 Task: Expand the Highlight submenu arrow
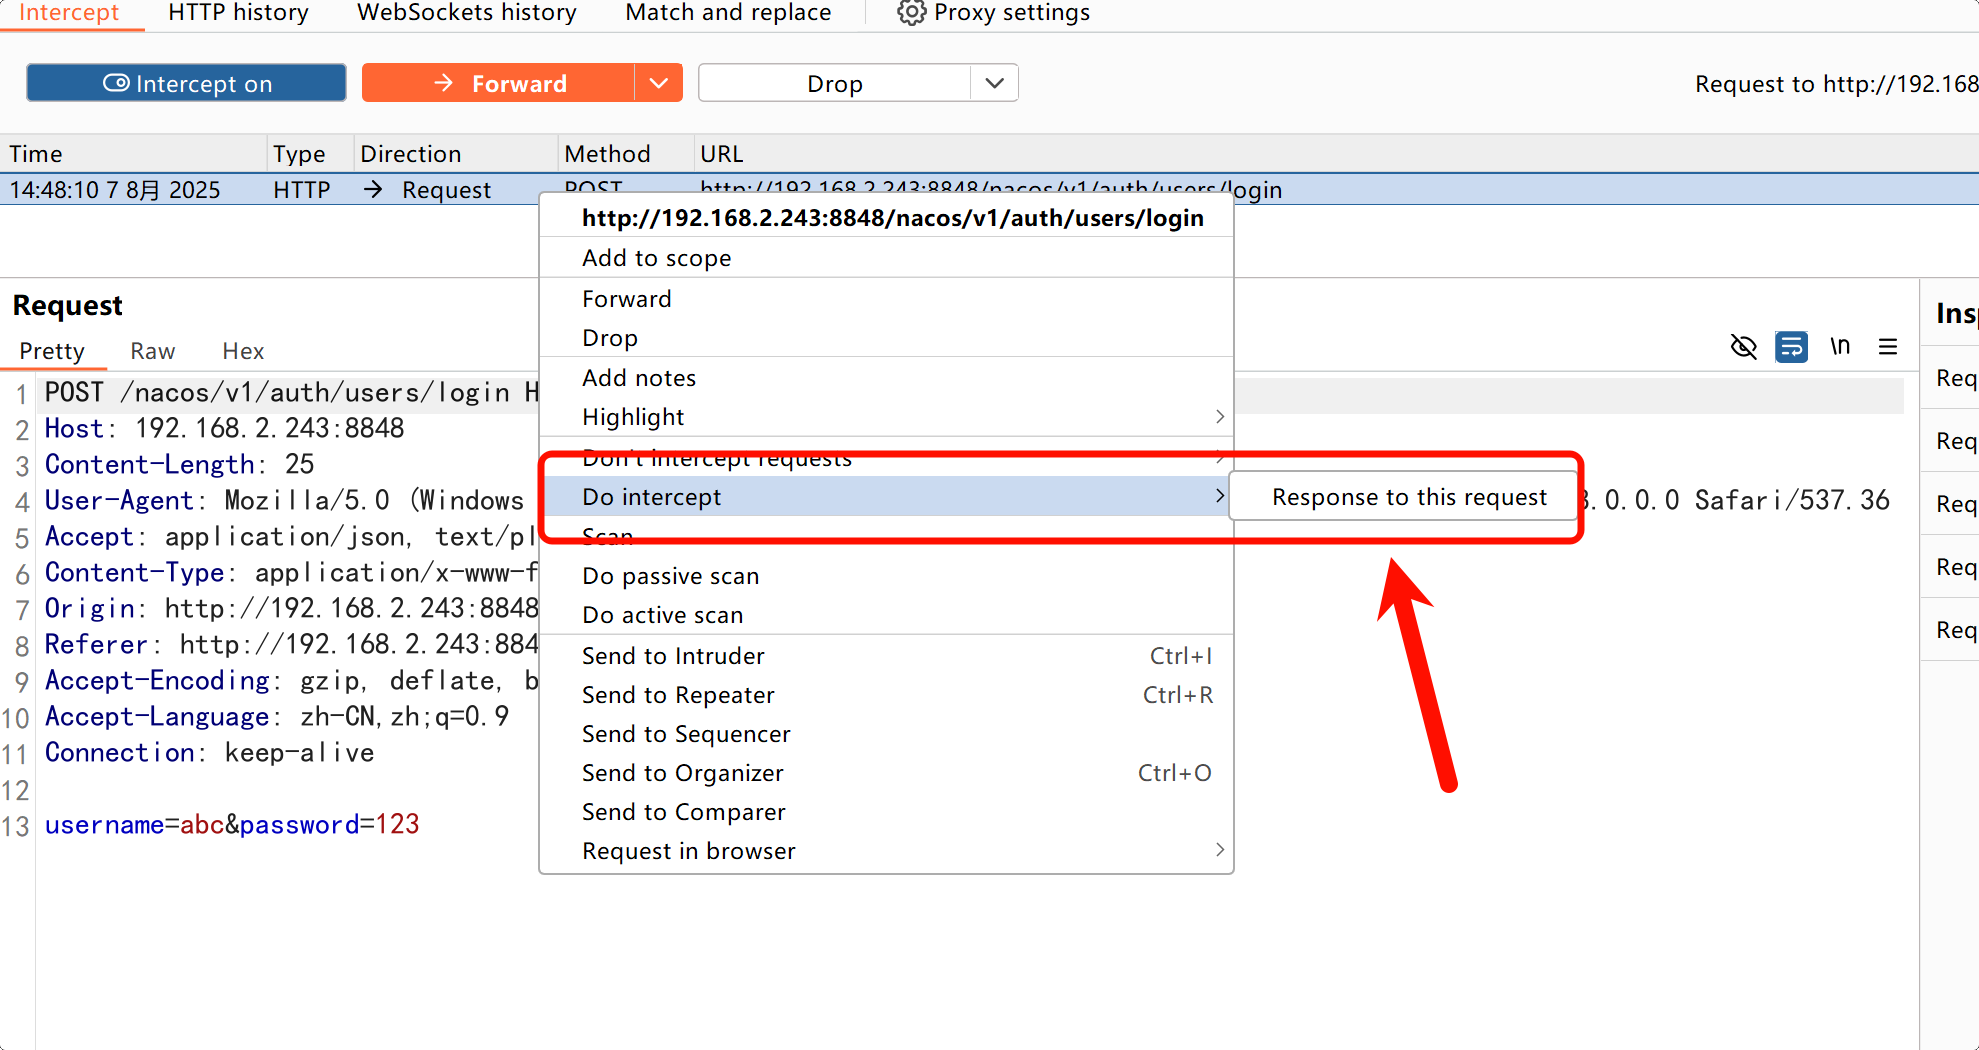tap(1219, 417)
